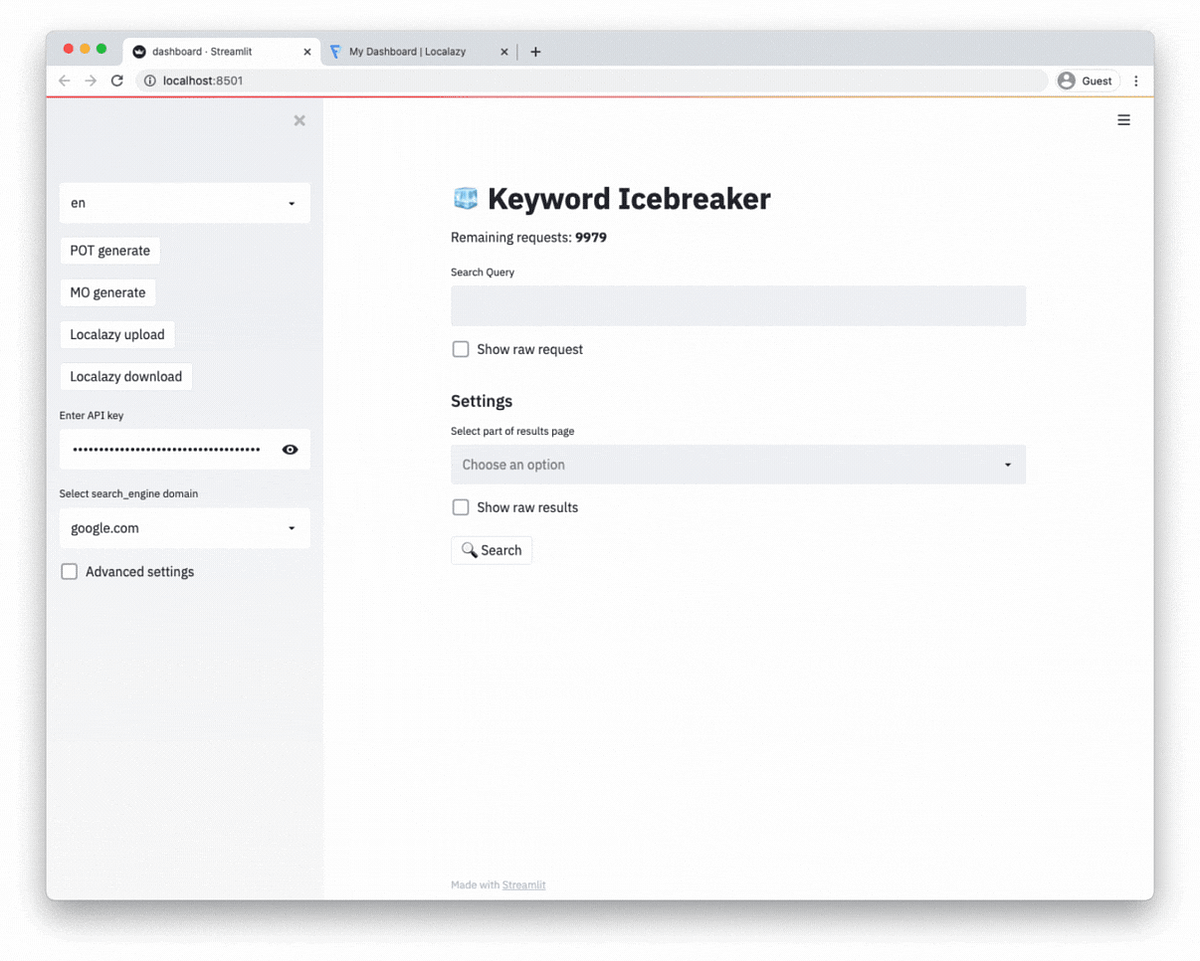Open the Choose an option dropdown
This screenshot has width=1200, height=961.
tap(738, 464)
